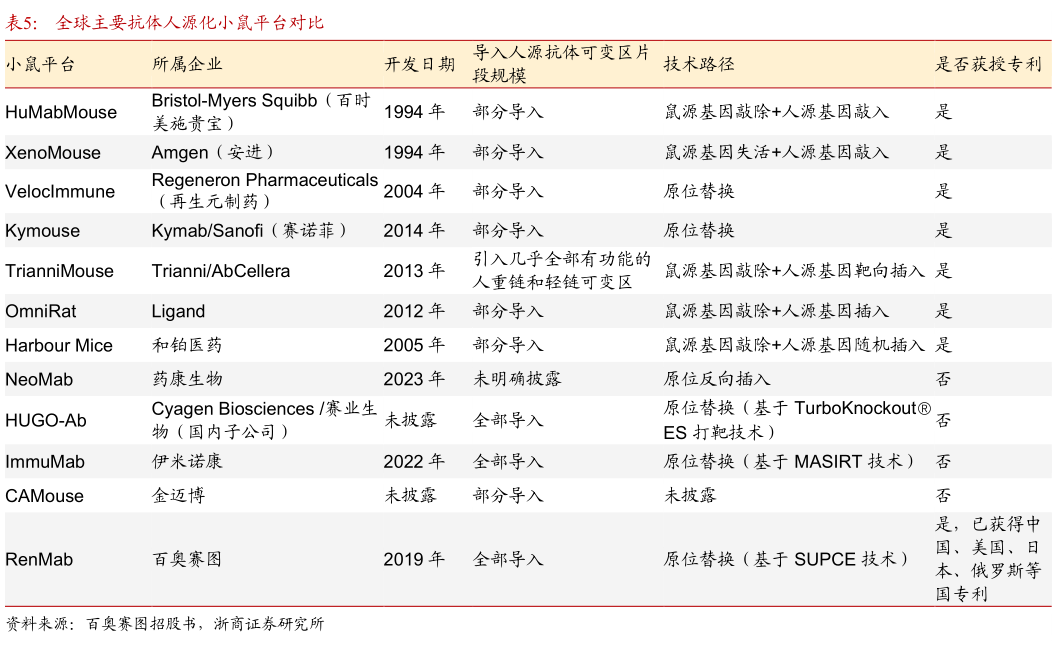
Task: Click 全部导入 in the ImmuMab row
Action: (508, 461)
